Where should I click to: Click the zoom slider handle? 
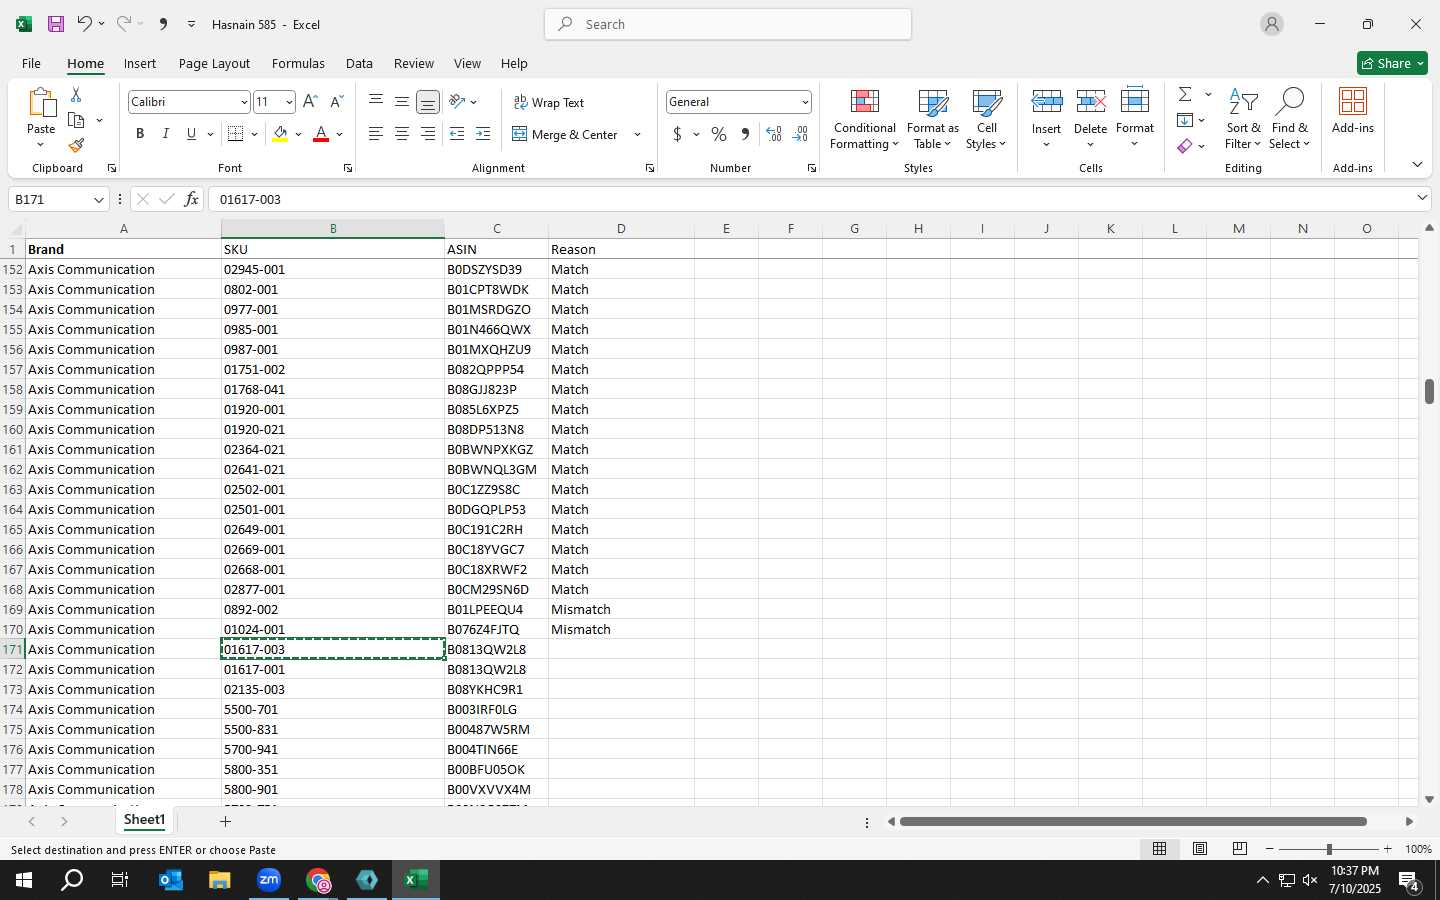click(1329, 849)
